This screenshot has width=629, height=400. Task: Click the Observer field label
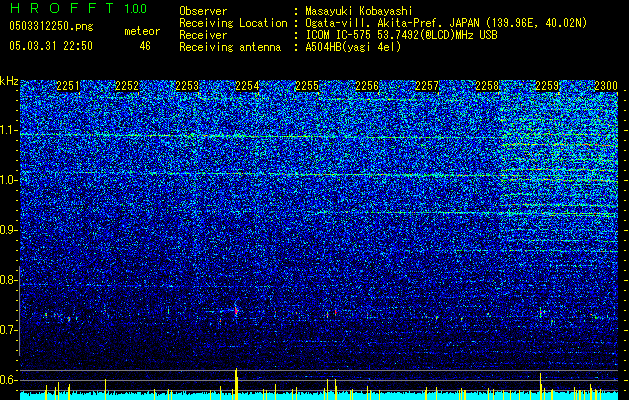(203, 11)
